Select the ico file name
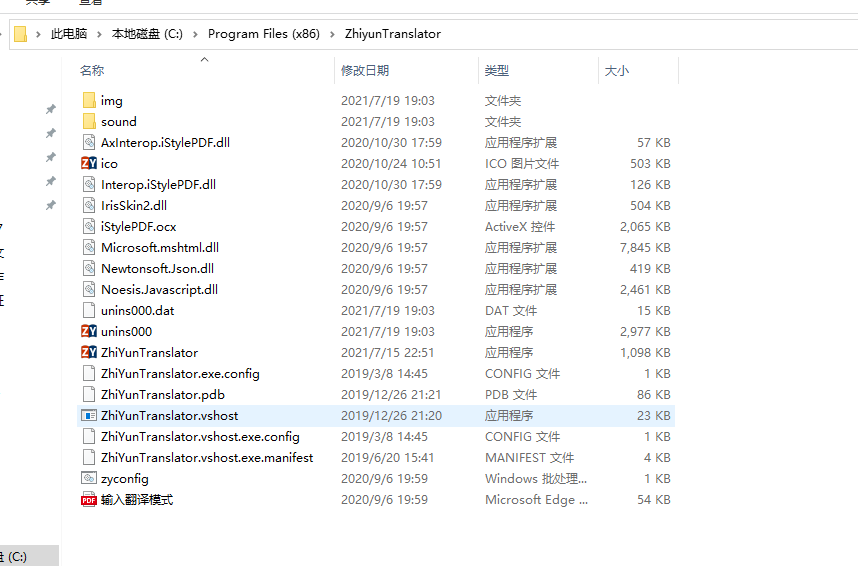Viewport: 858px width, 566px height. pos(109,164)
